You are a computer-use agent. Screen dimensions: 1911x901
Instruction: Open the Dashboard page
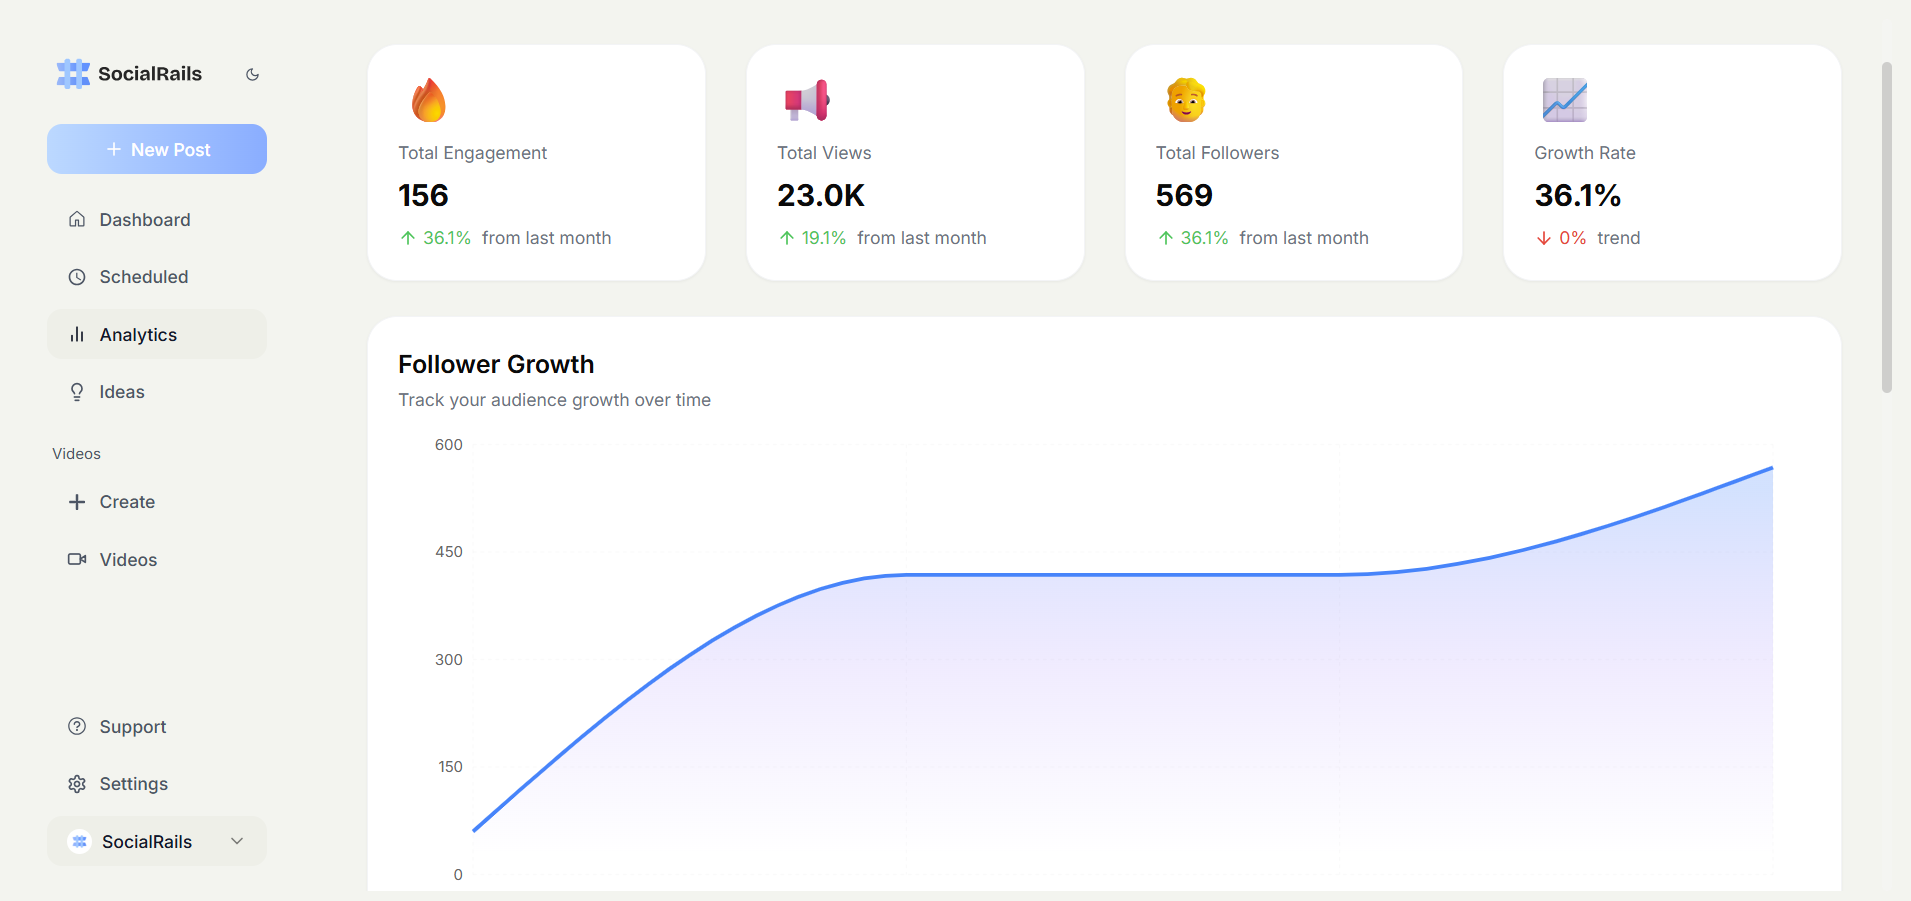[x=144, y=220]
